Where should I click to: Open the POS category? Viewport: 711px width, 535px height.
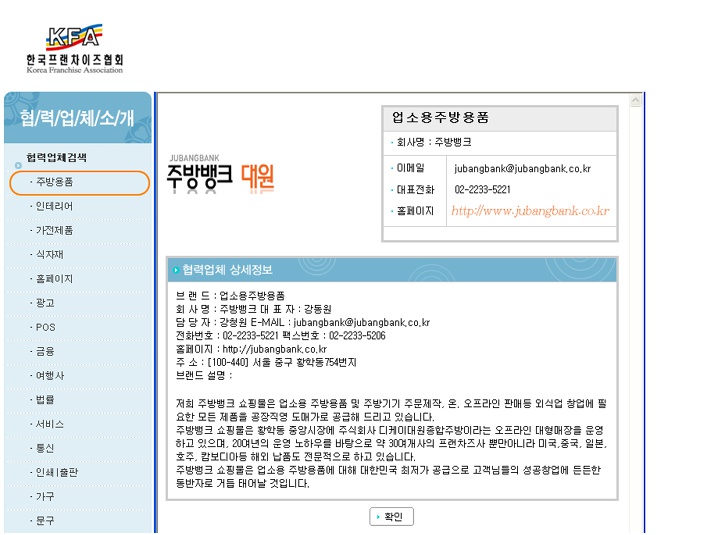click(x=46, y=327)
